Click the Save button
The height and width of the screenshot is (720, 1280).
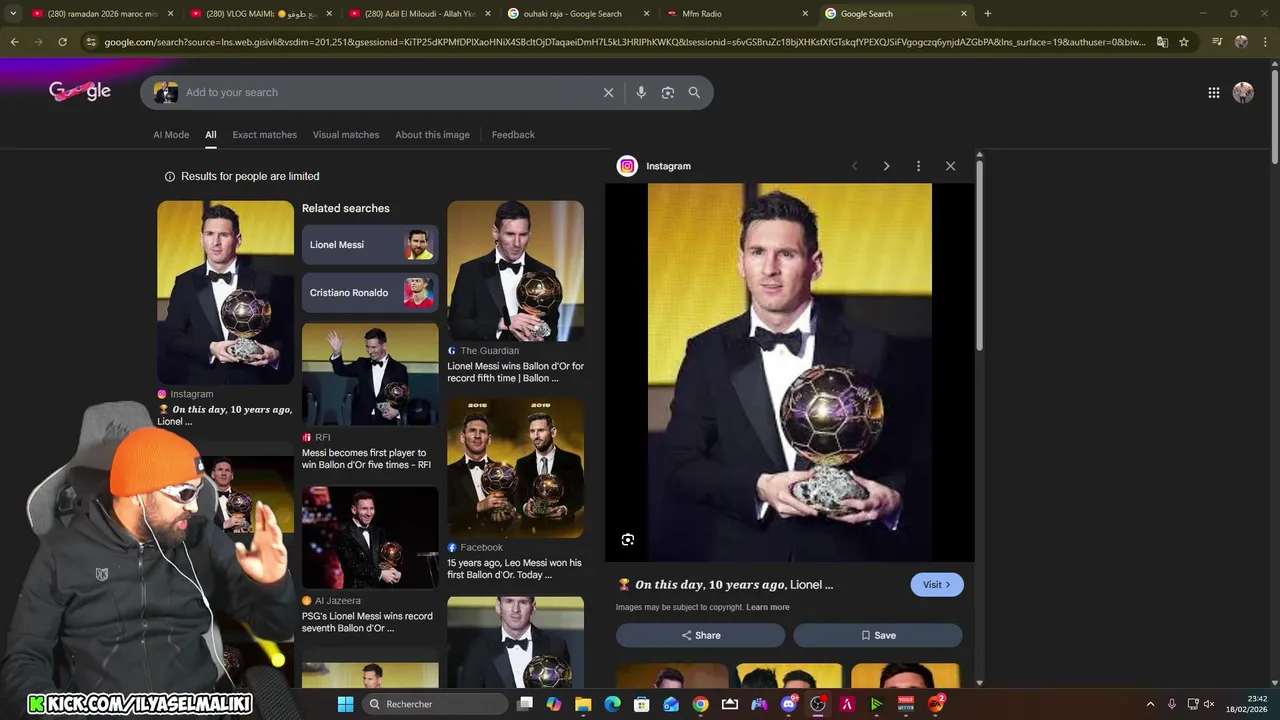(x=878, y=635)
